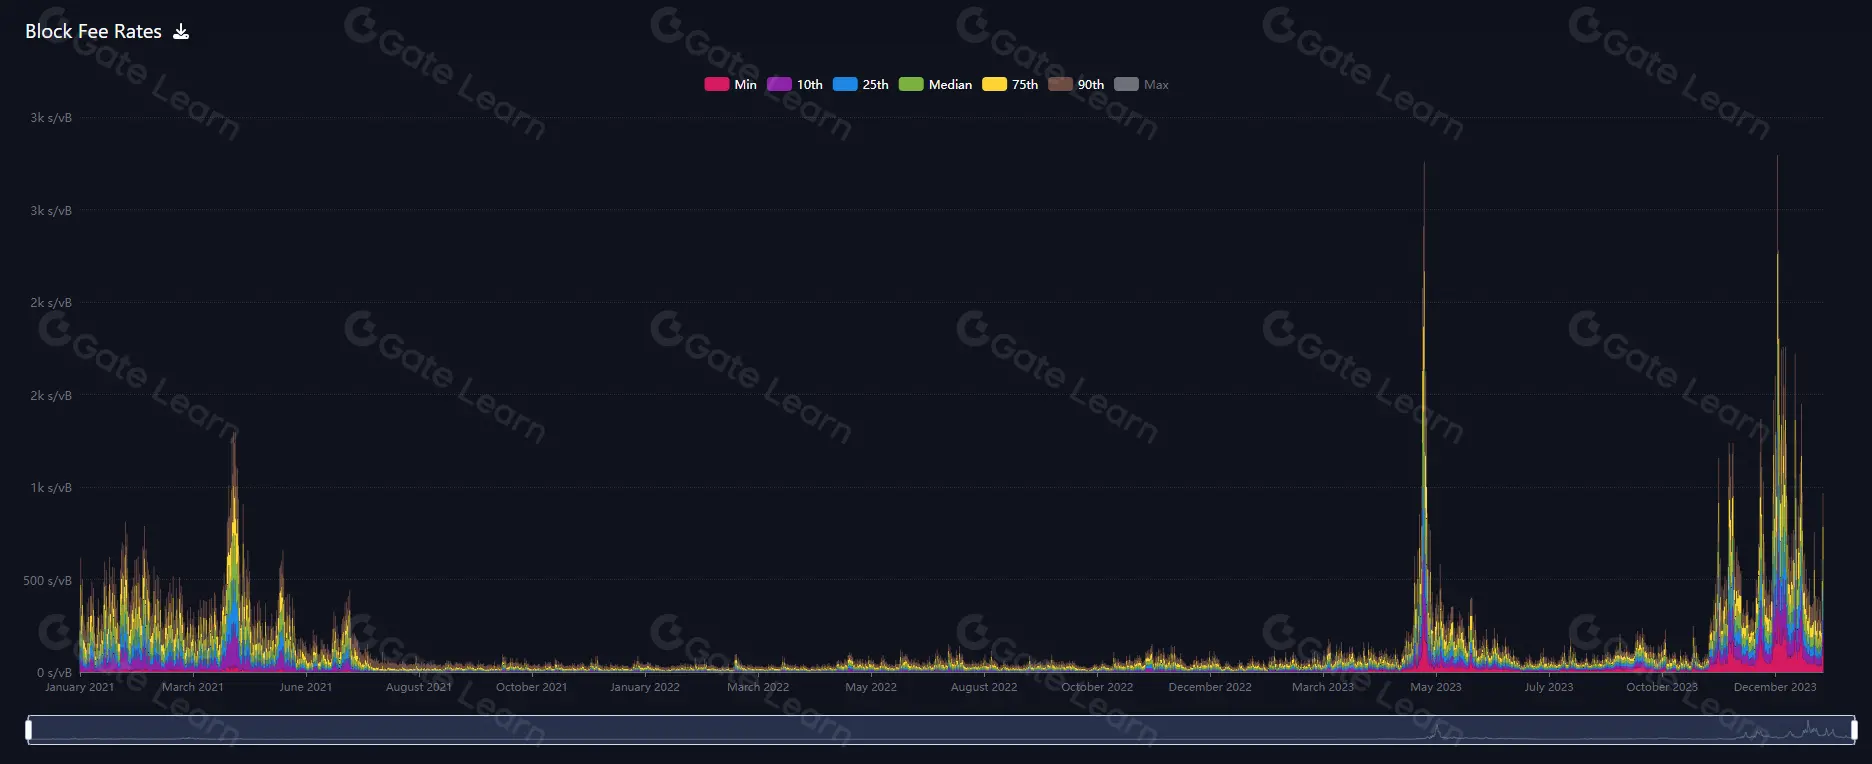Viewport: 1872px width, 764px height.
Task: Click the 500 s/vB y-axis label
Action: click(48, 581)
